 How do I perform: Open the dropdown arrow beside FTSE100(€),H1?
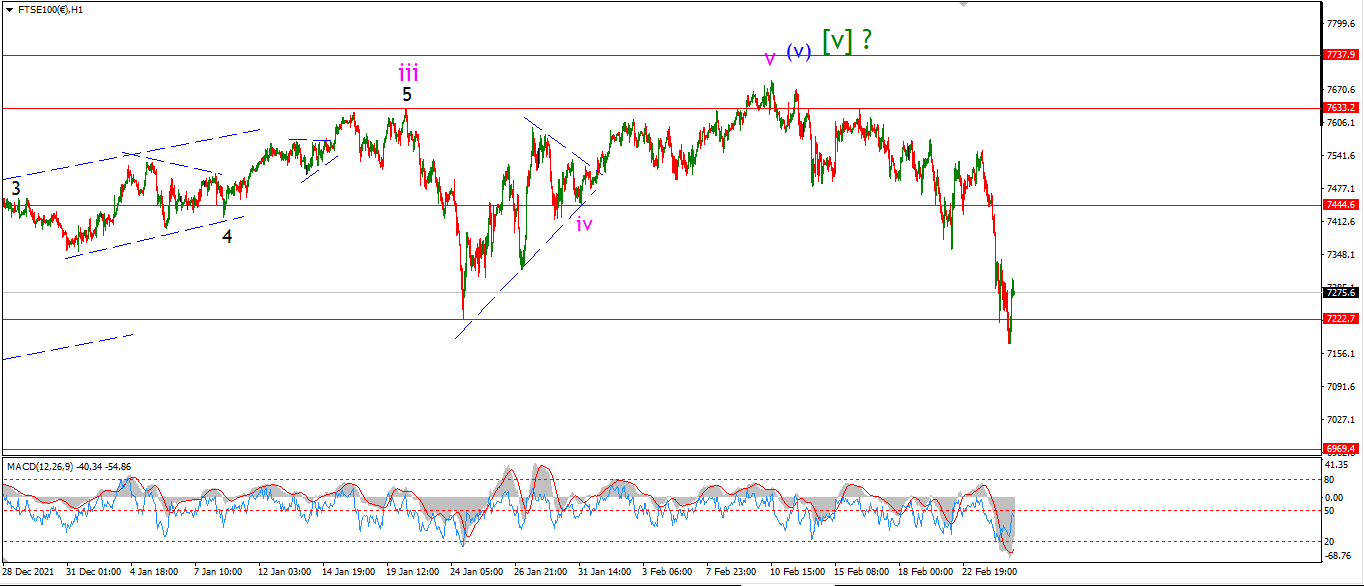click(8, 9)
